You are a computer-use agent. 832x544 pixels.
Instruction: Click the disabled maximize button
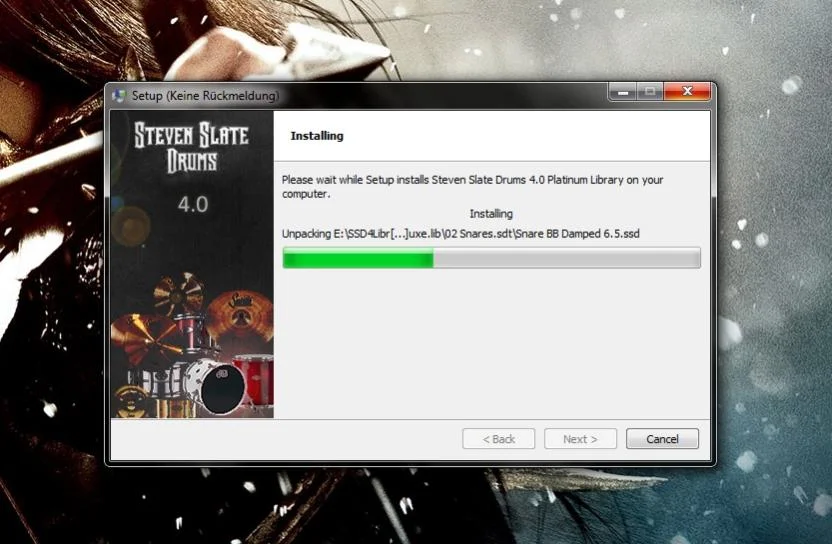click(x=650, y=91)
